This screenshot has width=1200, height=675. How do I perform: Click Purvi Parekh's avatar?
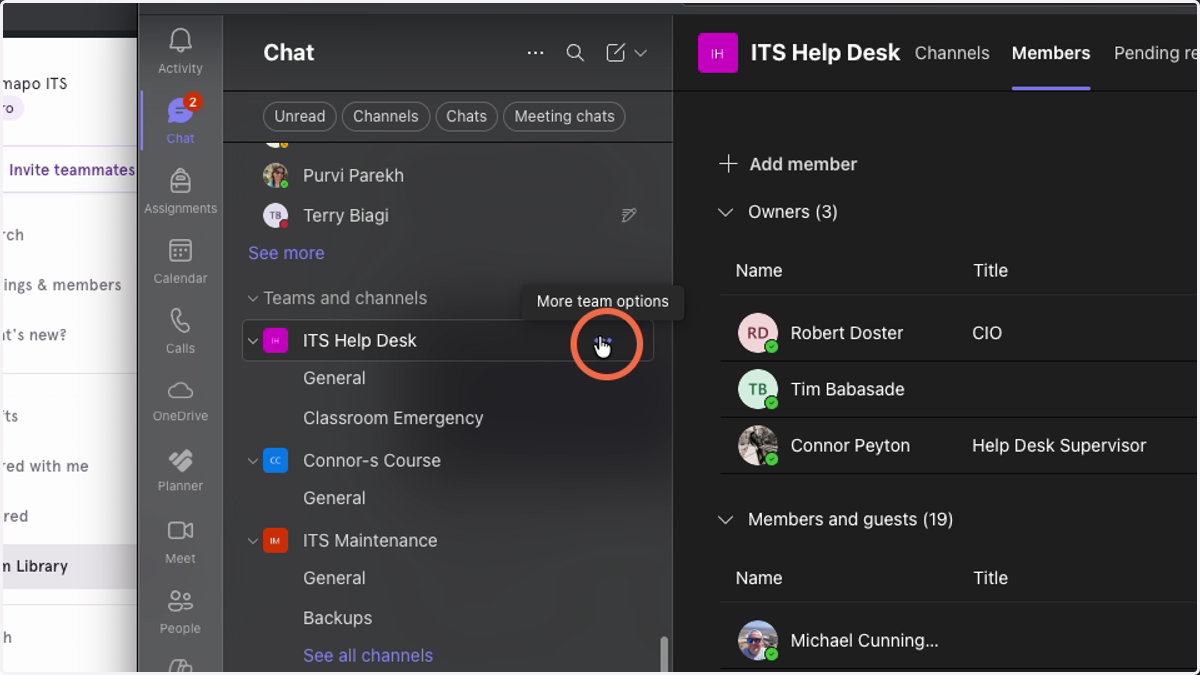275,175
